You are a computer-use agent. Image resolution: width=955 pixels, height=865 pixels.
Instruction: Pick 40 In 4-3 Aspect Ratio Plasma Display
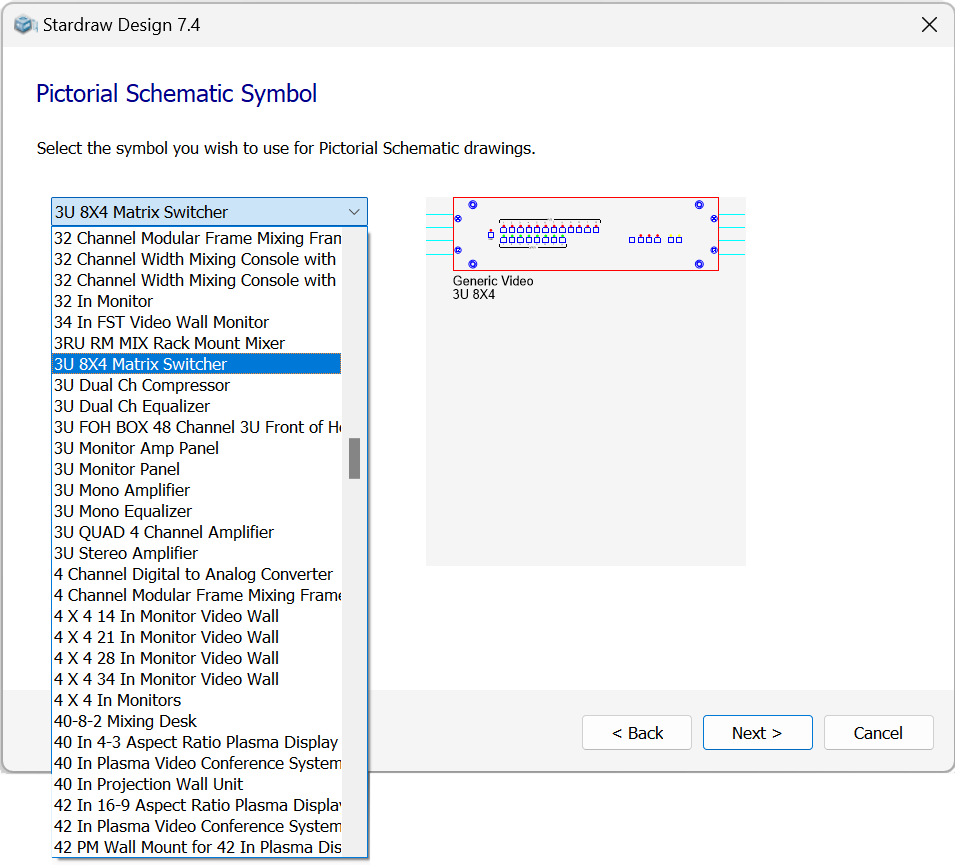point(197,743)
